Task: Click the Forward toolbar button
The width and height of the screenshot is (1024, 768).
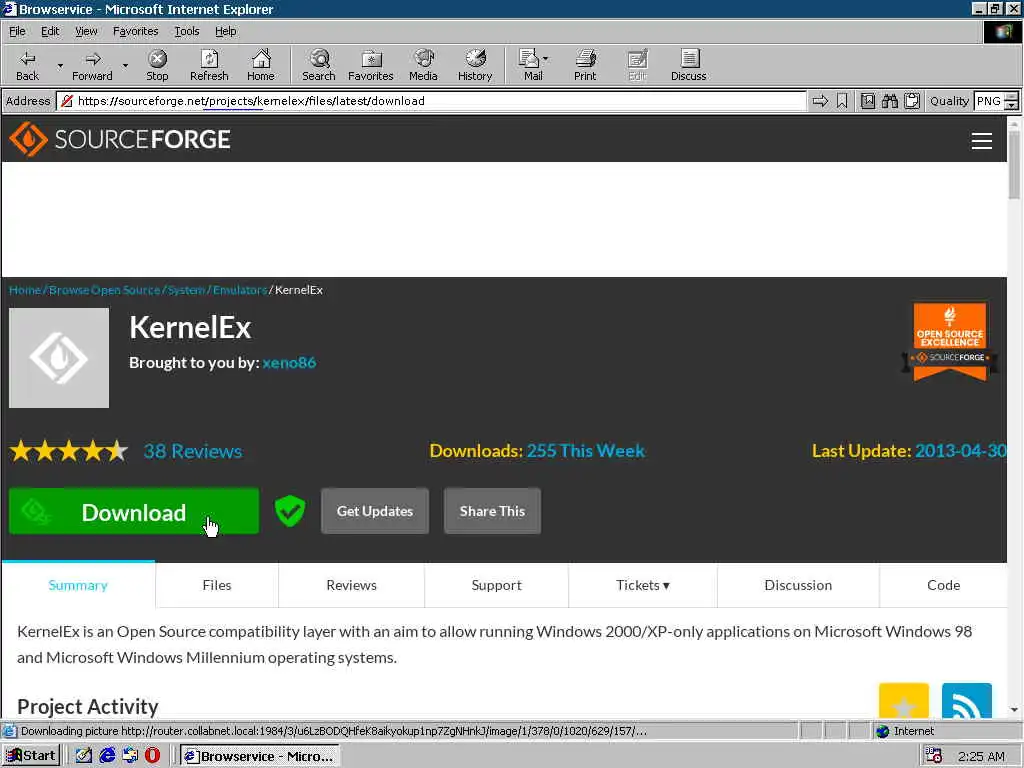Action: [x=92, y=65]
